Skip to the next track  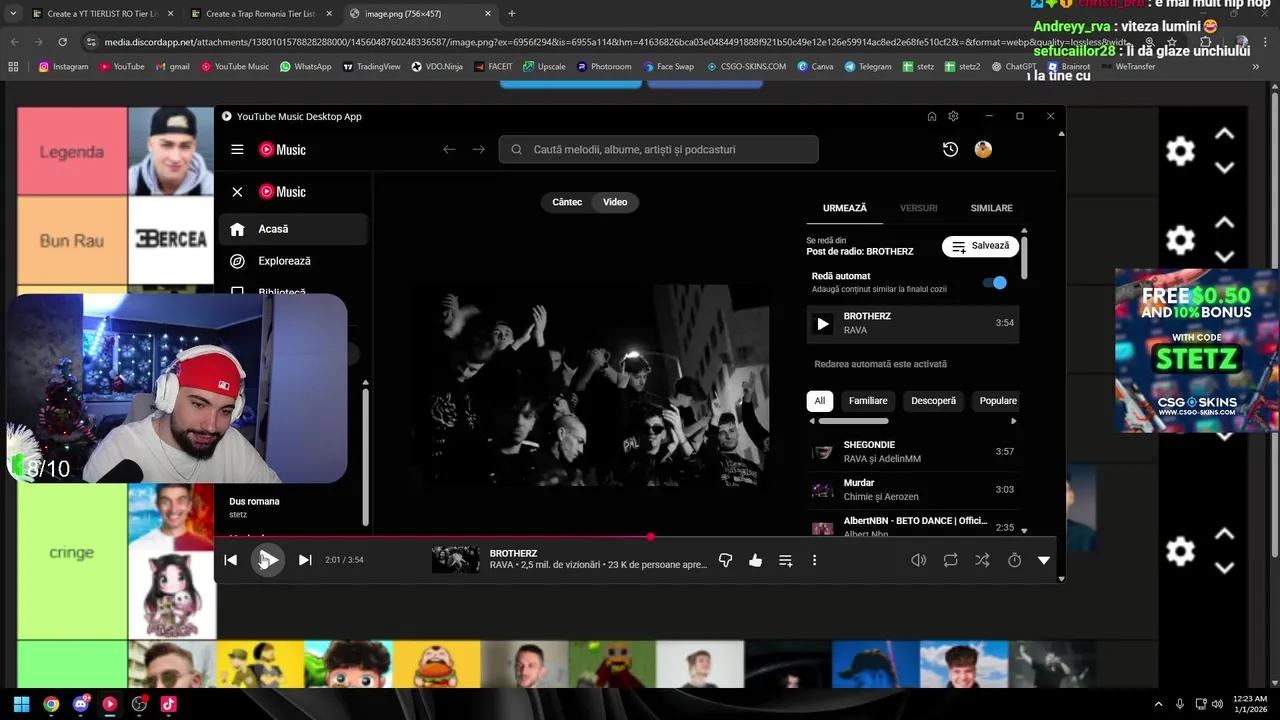tap(305, 560)
